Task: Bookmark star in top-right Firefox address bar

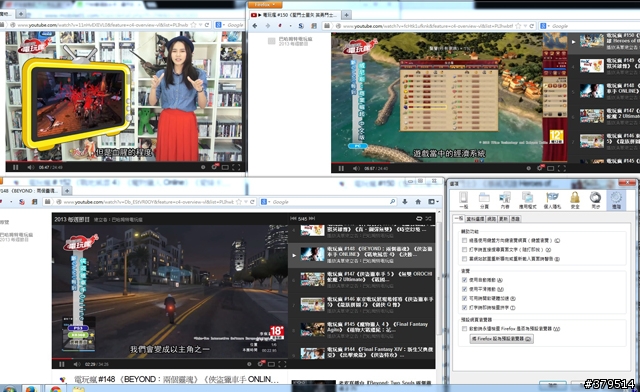Action: tap(518, 26)
